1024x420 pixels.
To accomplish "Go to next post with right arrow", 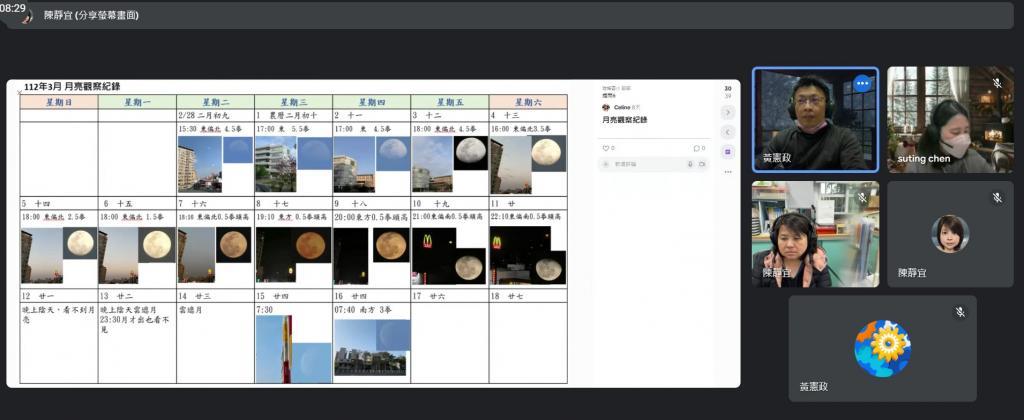I will tap(728, 114).
